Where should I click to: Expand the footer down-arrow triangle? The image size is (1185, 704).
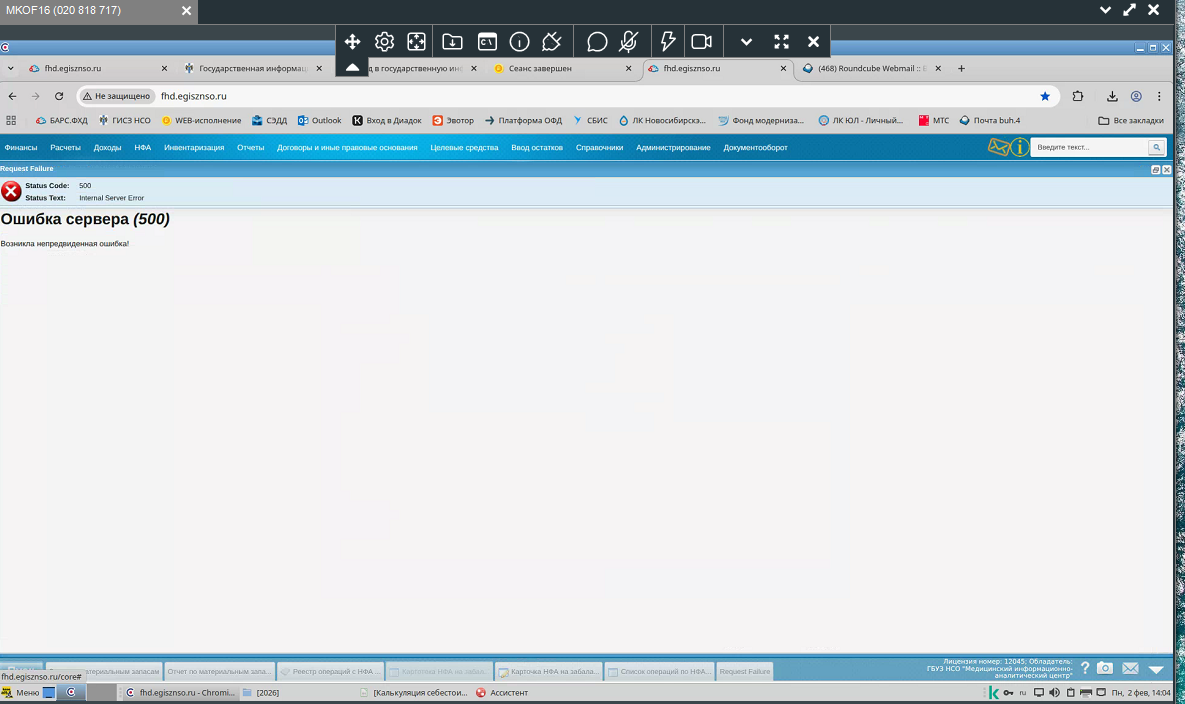pyautogui.click(x=1156, y=669)
